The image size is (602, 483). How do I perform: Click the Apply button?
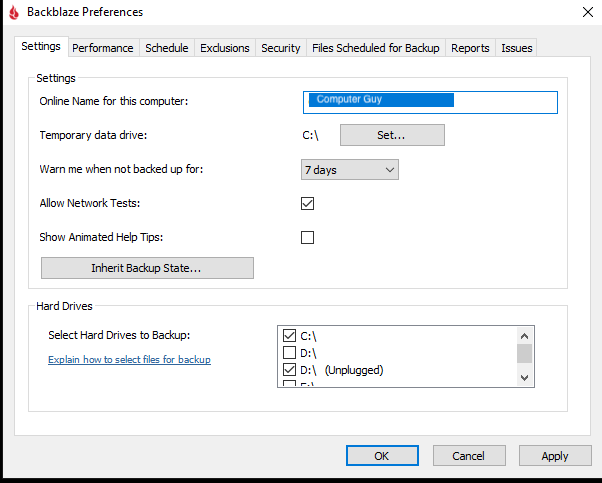[x=555, y=456]
